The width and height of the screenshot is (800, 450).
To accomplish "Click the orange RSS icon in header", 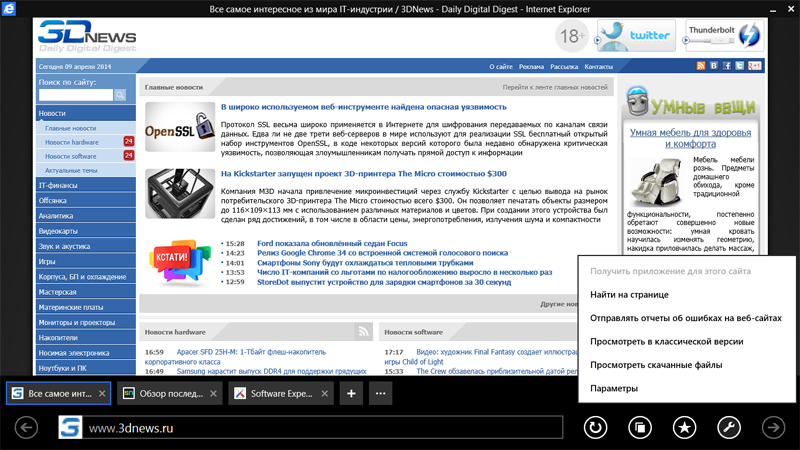I will [x=701, y=66].
